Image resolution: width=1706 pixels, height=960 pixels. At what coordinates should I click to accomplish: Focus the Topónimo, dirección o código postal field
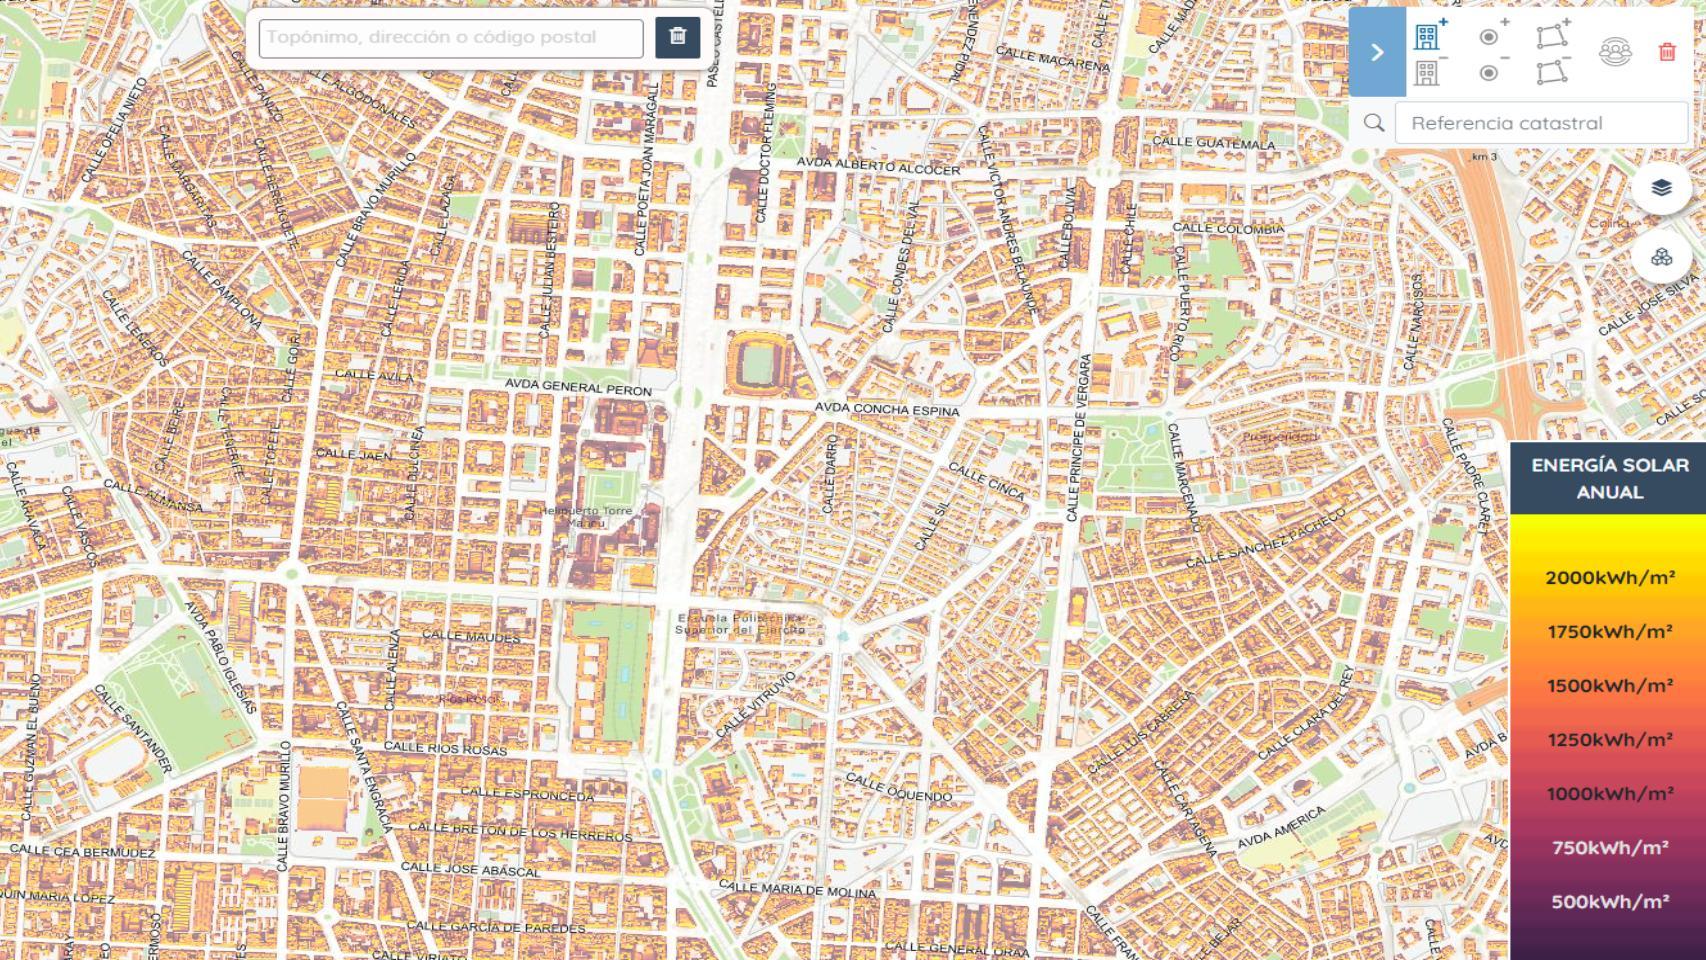coord(451,38)
